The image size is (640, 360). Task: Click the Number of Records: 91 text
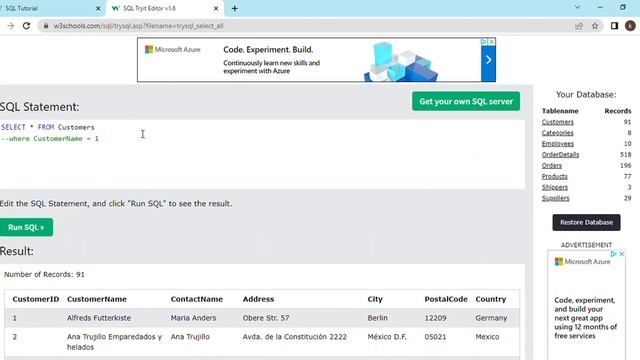pos(44,275)
